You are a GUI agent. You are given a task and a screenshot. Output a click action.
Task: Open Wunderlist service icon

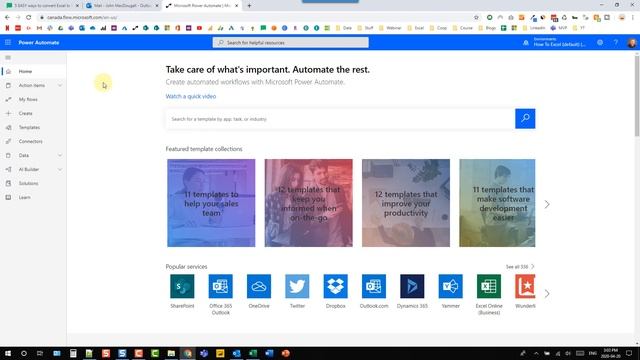525,286
